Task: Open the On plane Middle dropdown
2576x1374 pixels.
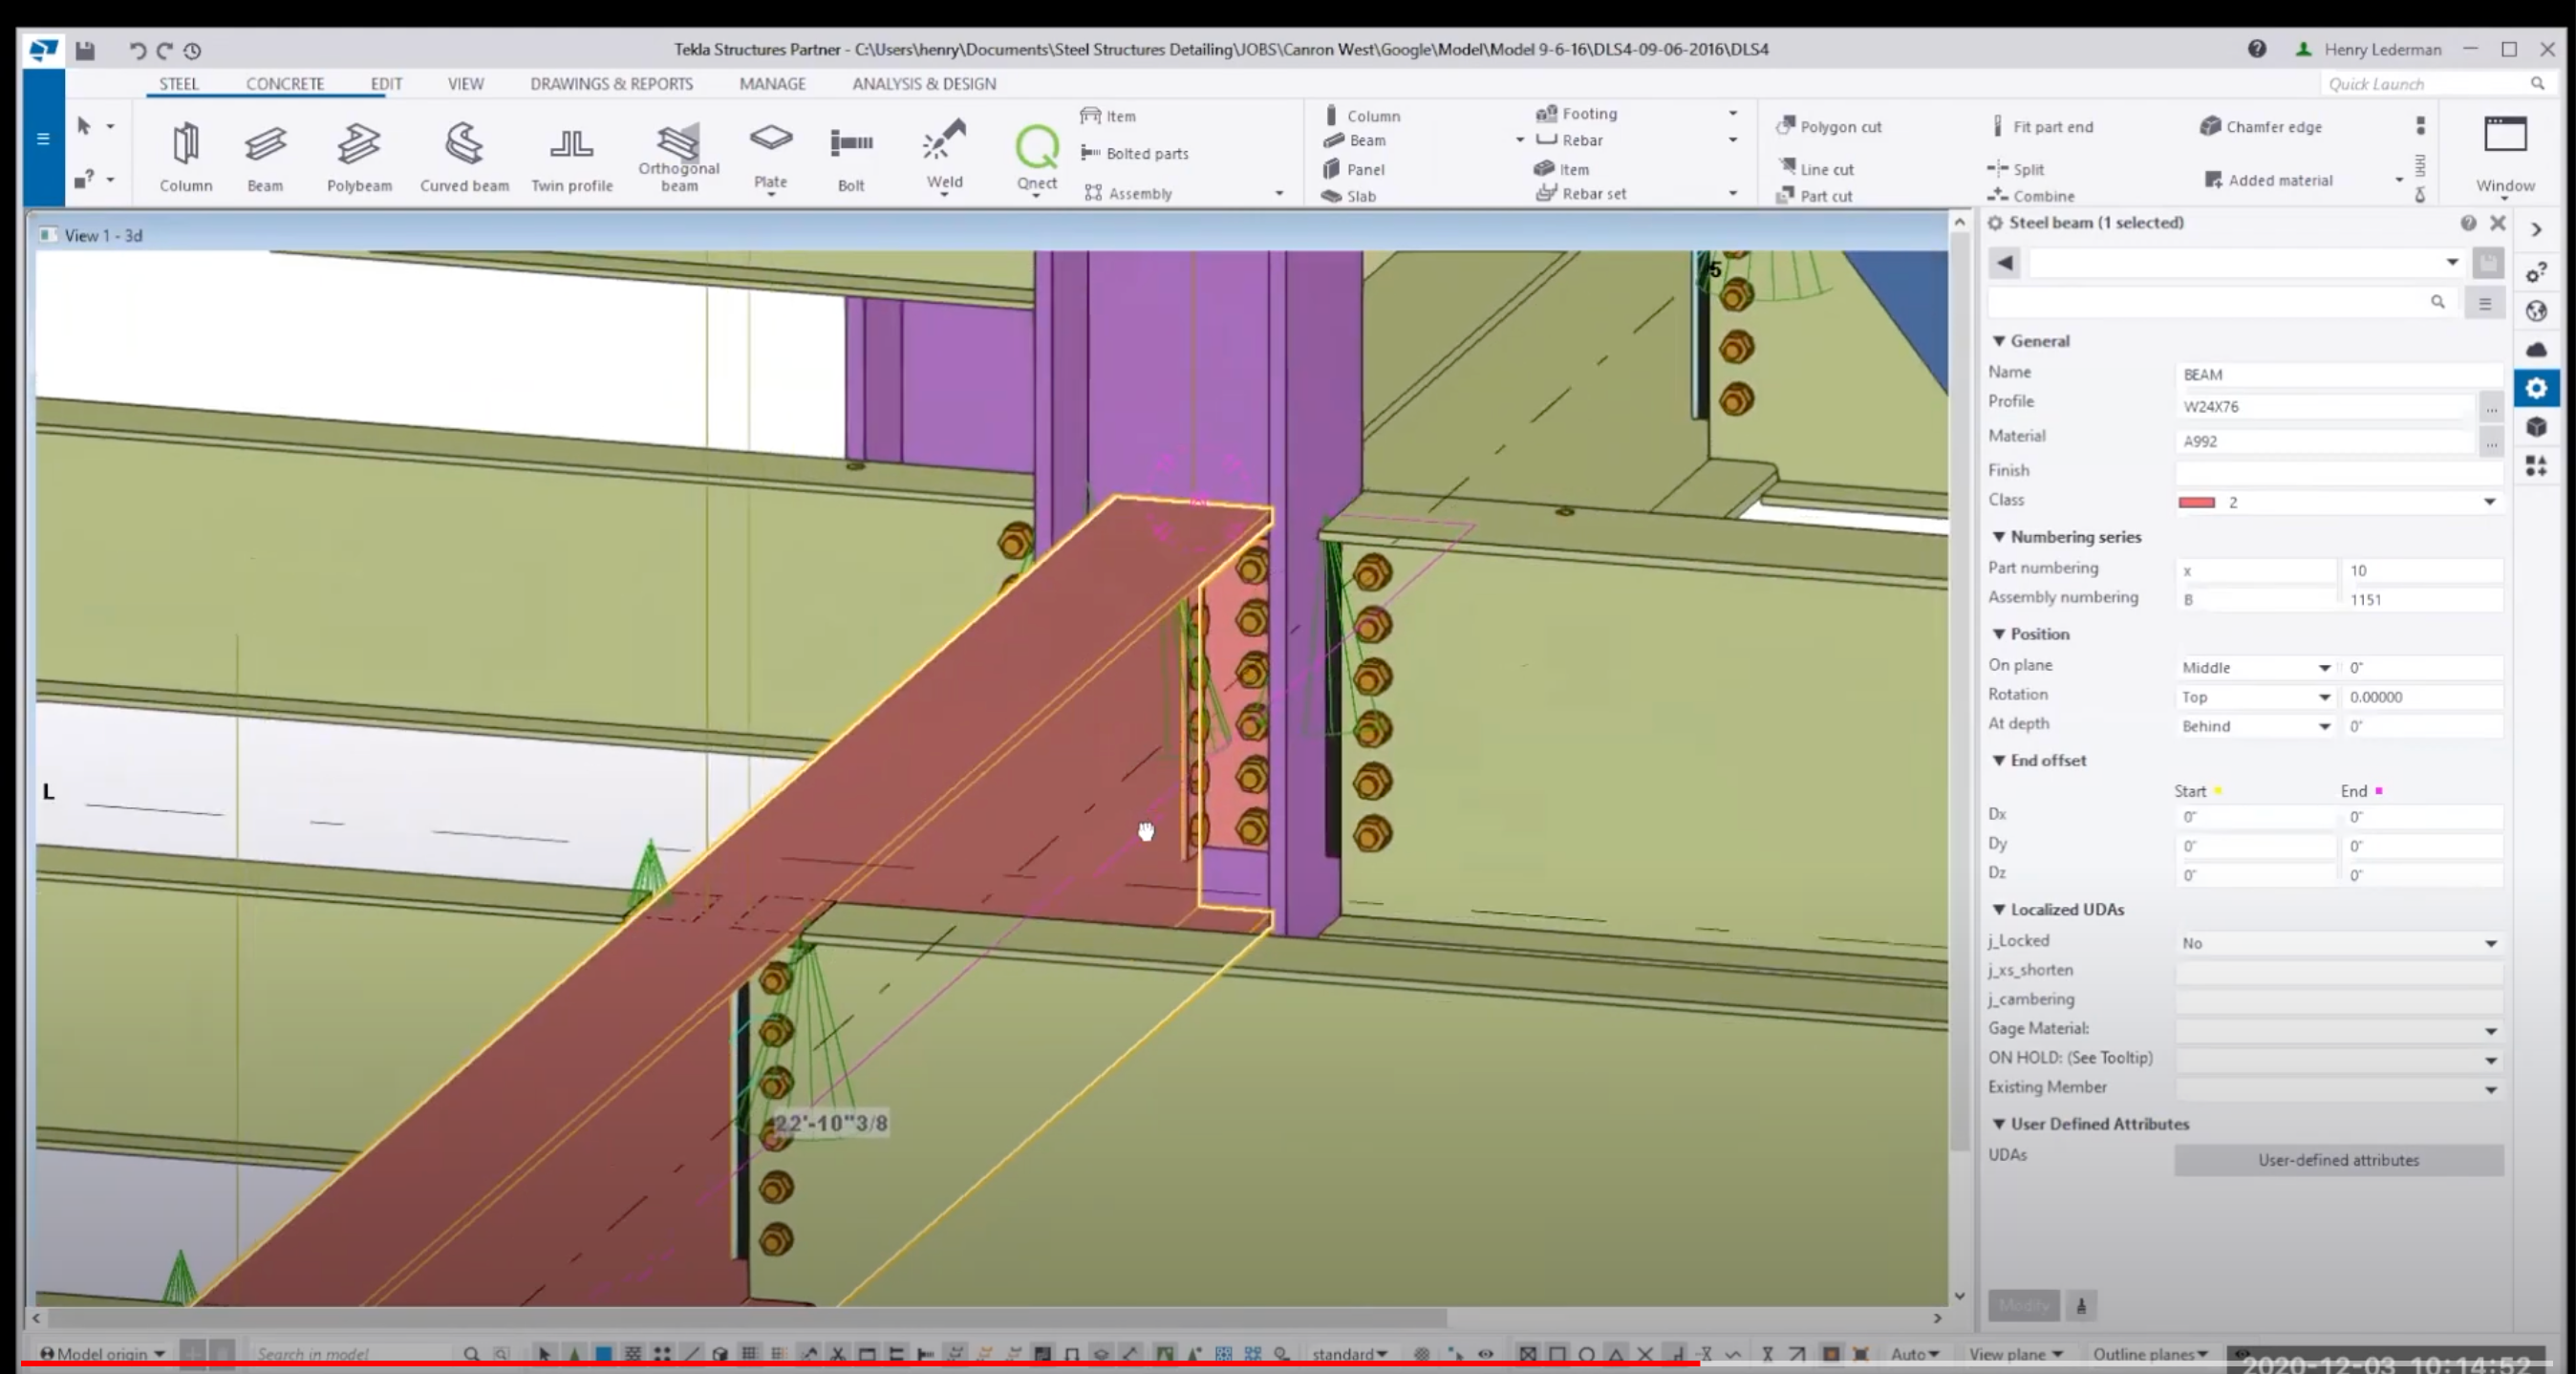Action: pyautogui.click(x=2255, y=668)
